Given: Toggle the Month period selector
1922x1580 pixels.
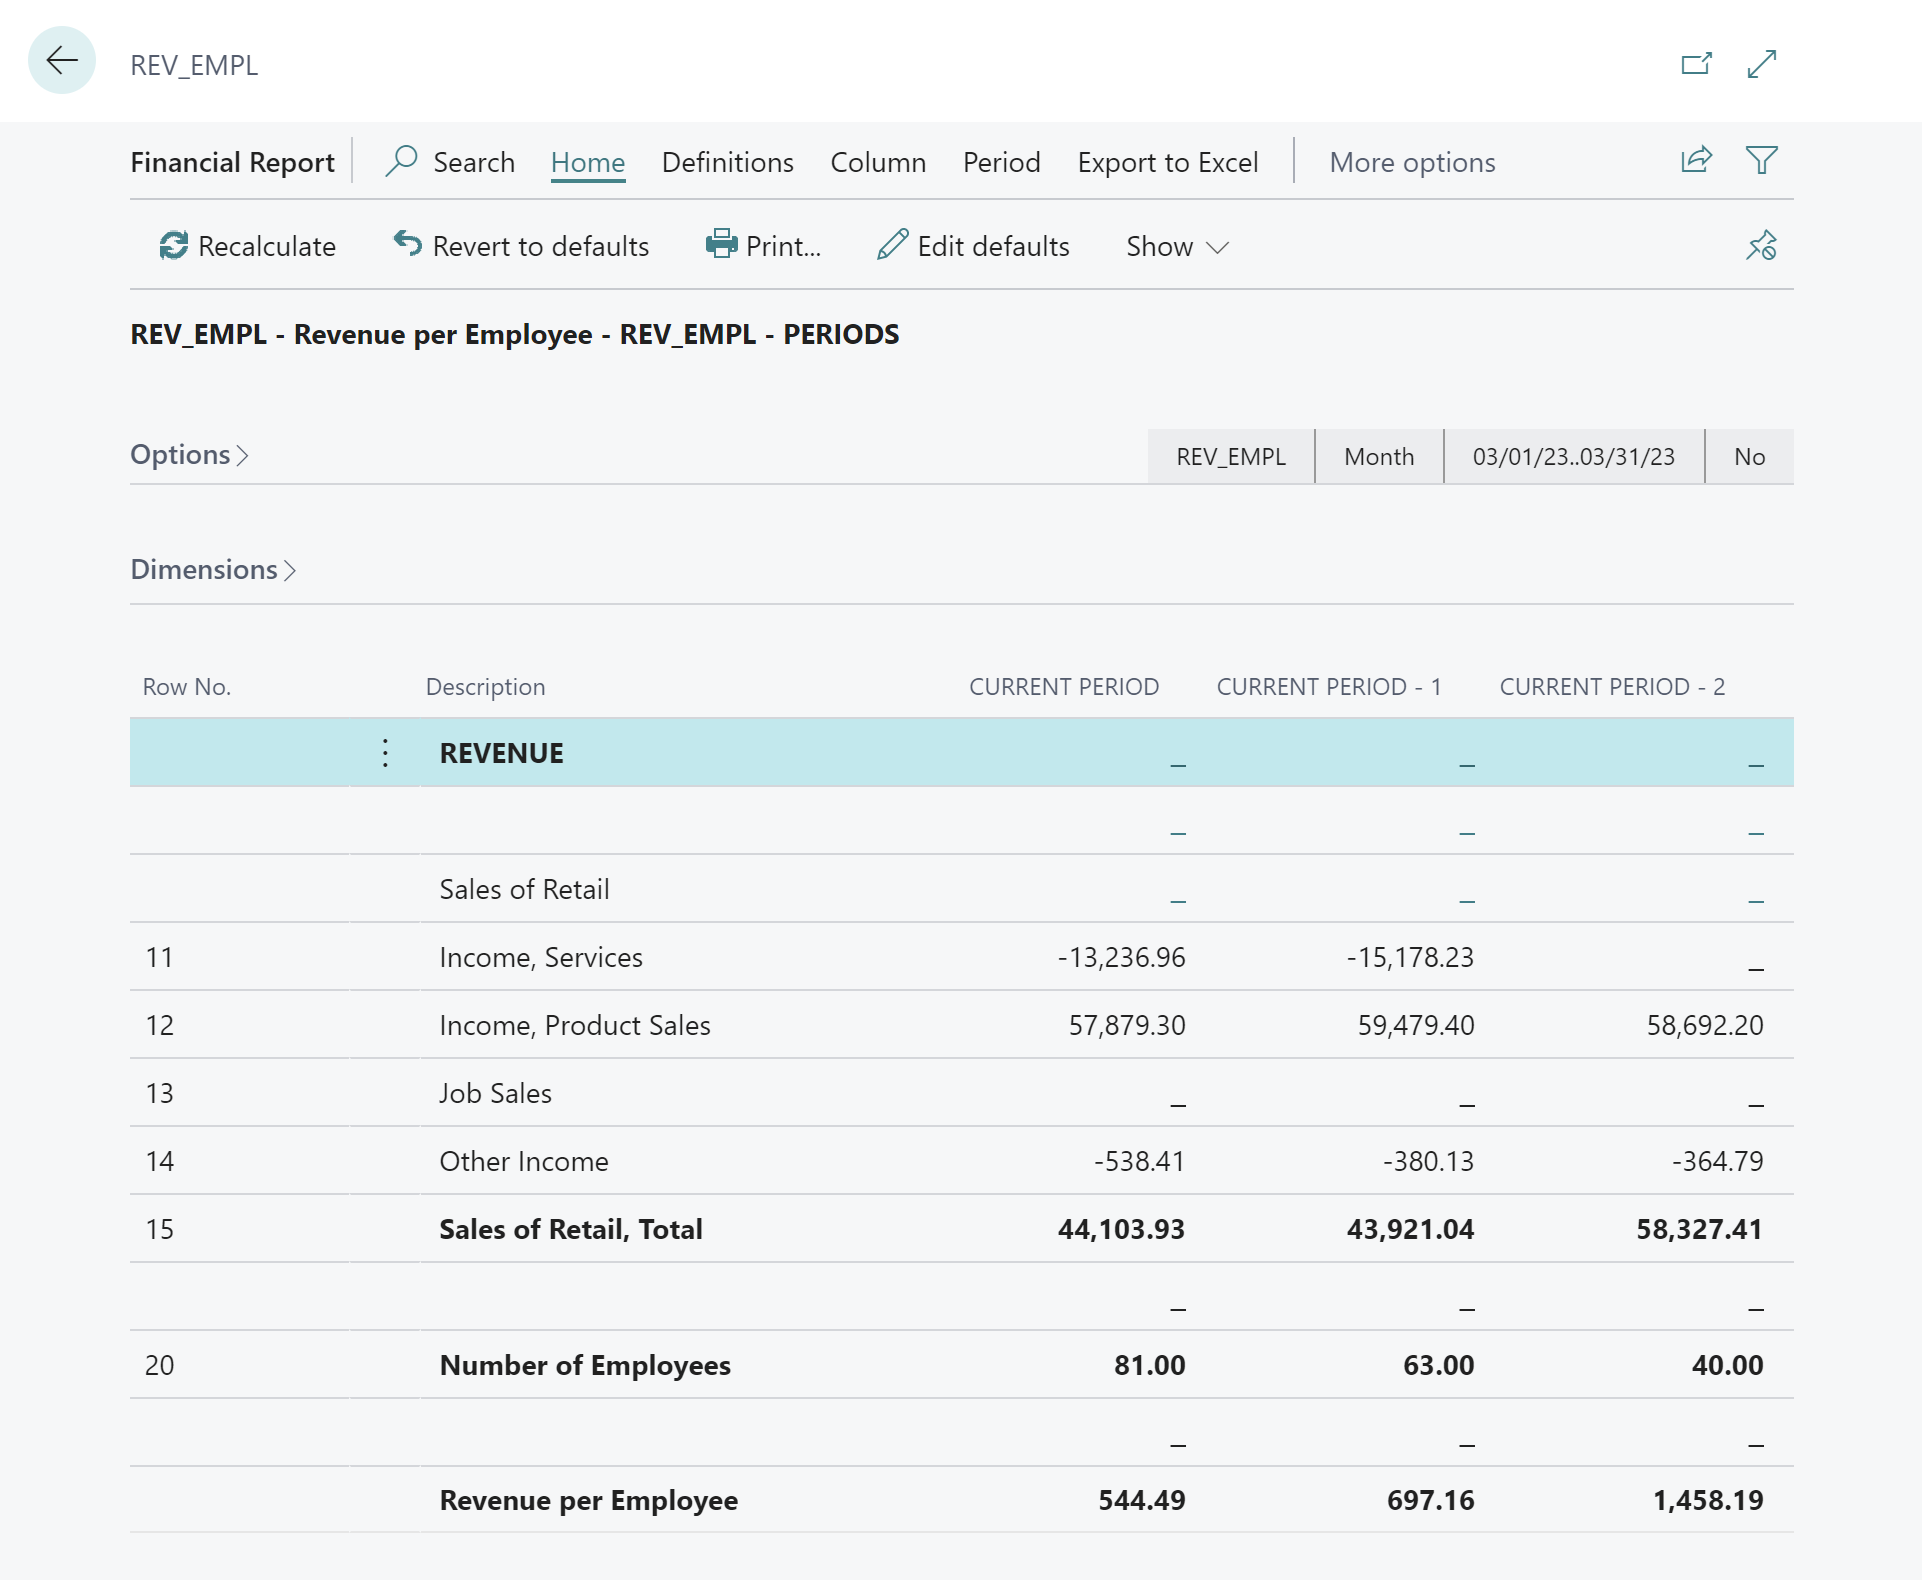Looking at the screenshot, I should (x=1379, y=455).
